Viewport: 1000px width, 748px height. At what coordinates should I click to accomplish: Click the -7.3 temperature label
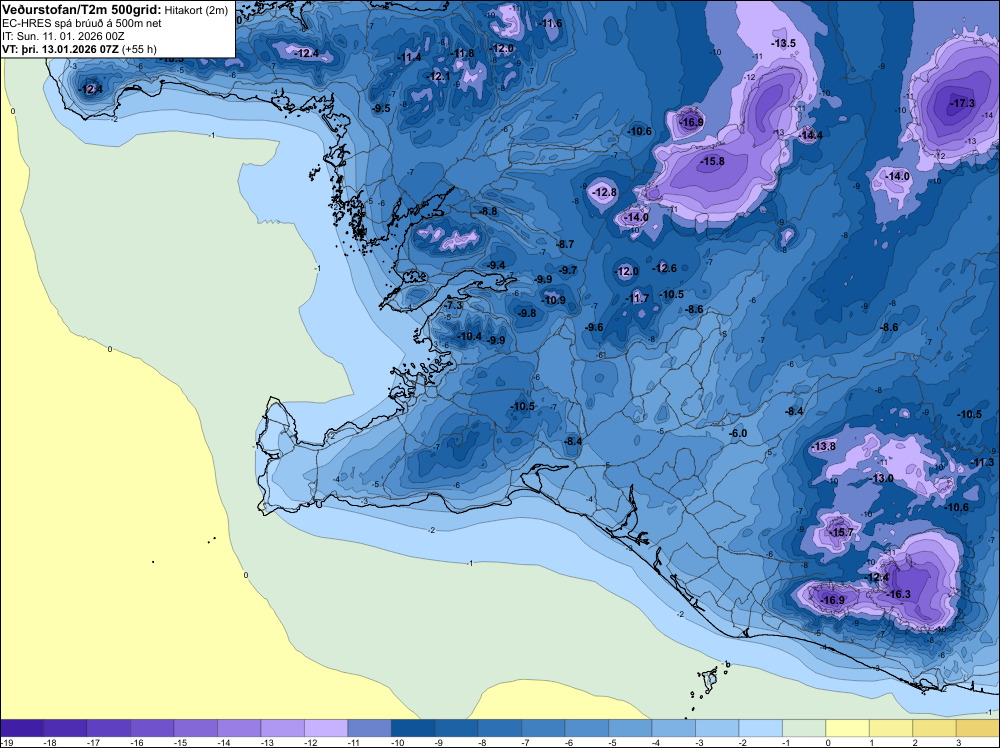(453, 305)
